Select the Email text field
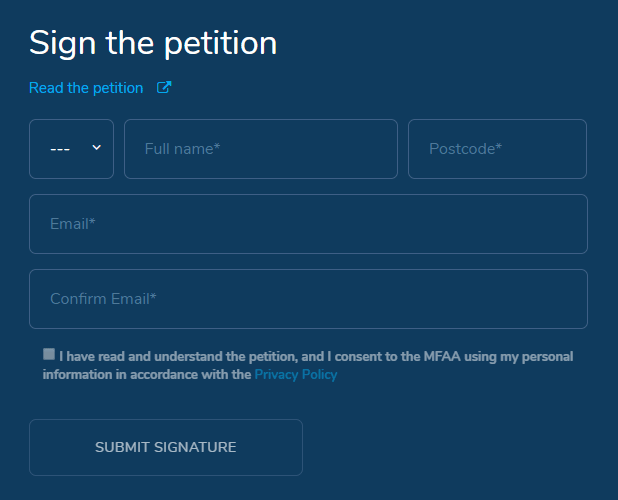The image size is (618, 500). 308,224
